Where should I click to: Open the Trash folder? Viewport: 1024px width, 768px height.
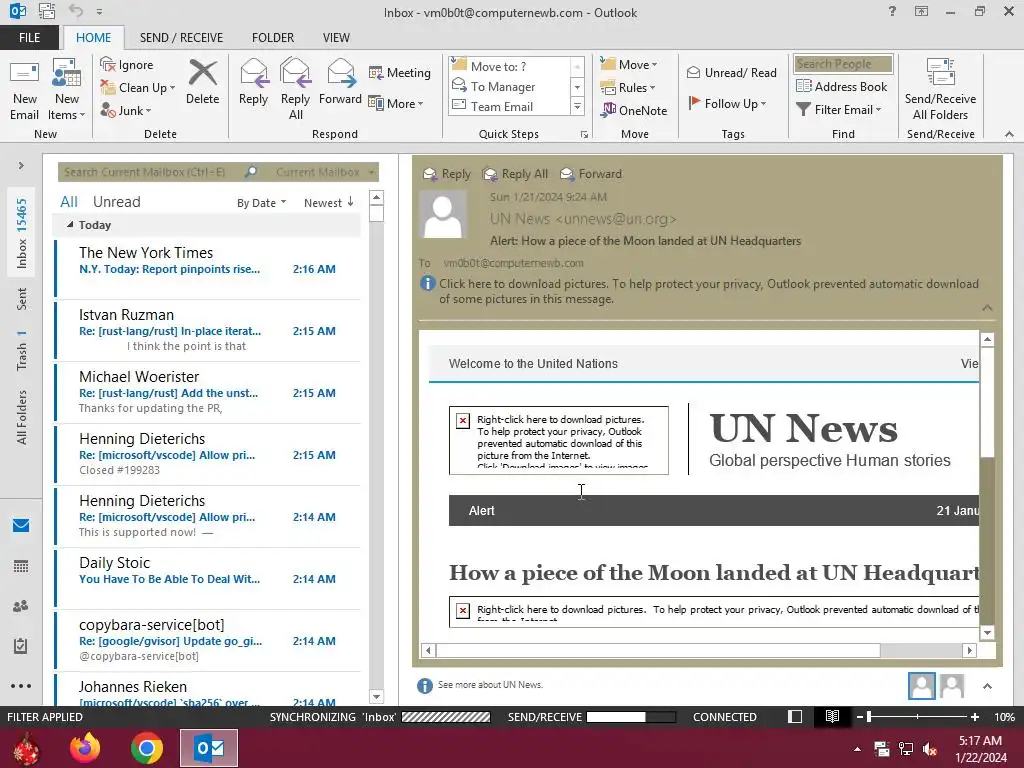(x=22, y=350)
